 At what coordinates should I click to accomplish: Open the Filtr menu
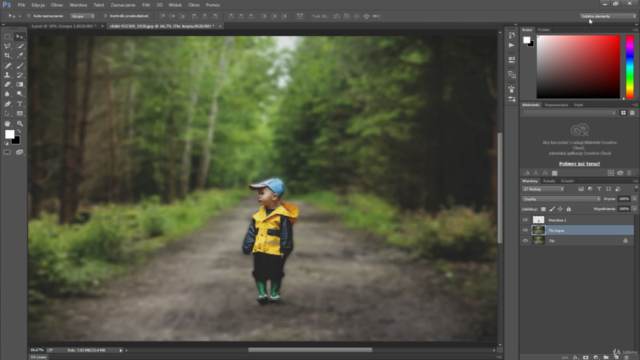[146, 5]
